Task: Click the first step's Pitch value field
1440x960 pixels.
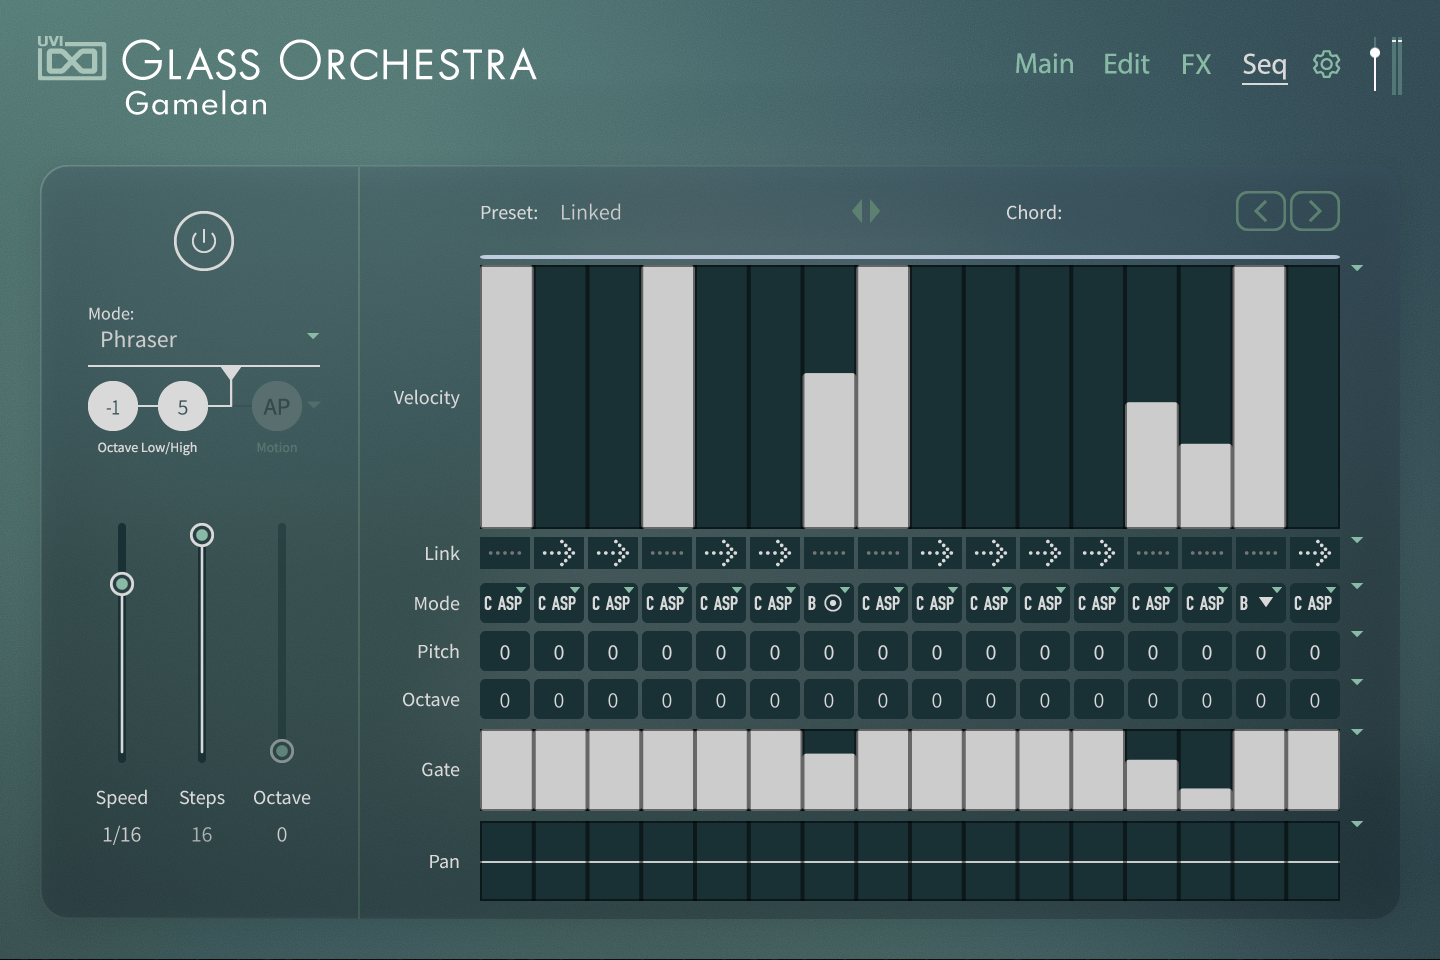Action: [505, 652]
